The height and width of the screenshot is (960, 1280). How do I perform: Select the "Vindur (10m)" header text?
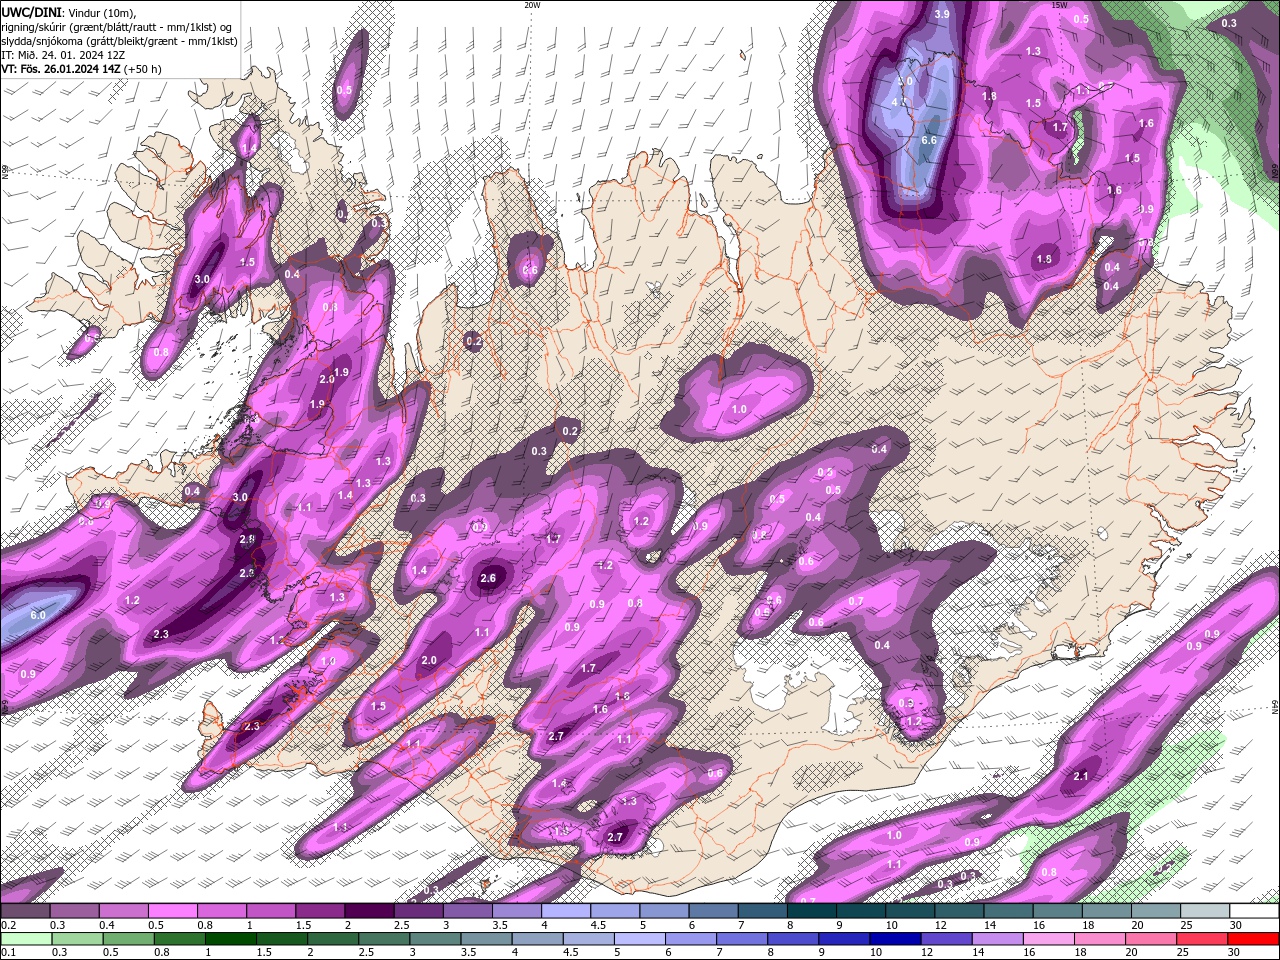[102, 12]
